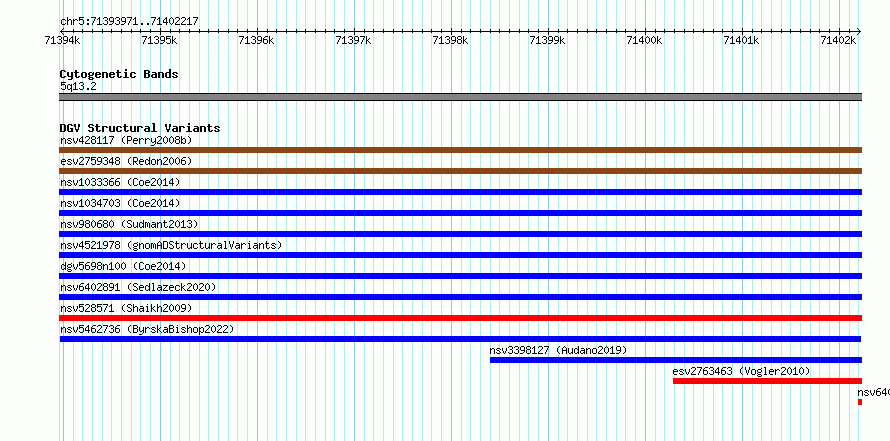Click the 71397k ruler label
The height and width of the screenshot is (441, 890).
point(353,40)
